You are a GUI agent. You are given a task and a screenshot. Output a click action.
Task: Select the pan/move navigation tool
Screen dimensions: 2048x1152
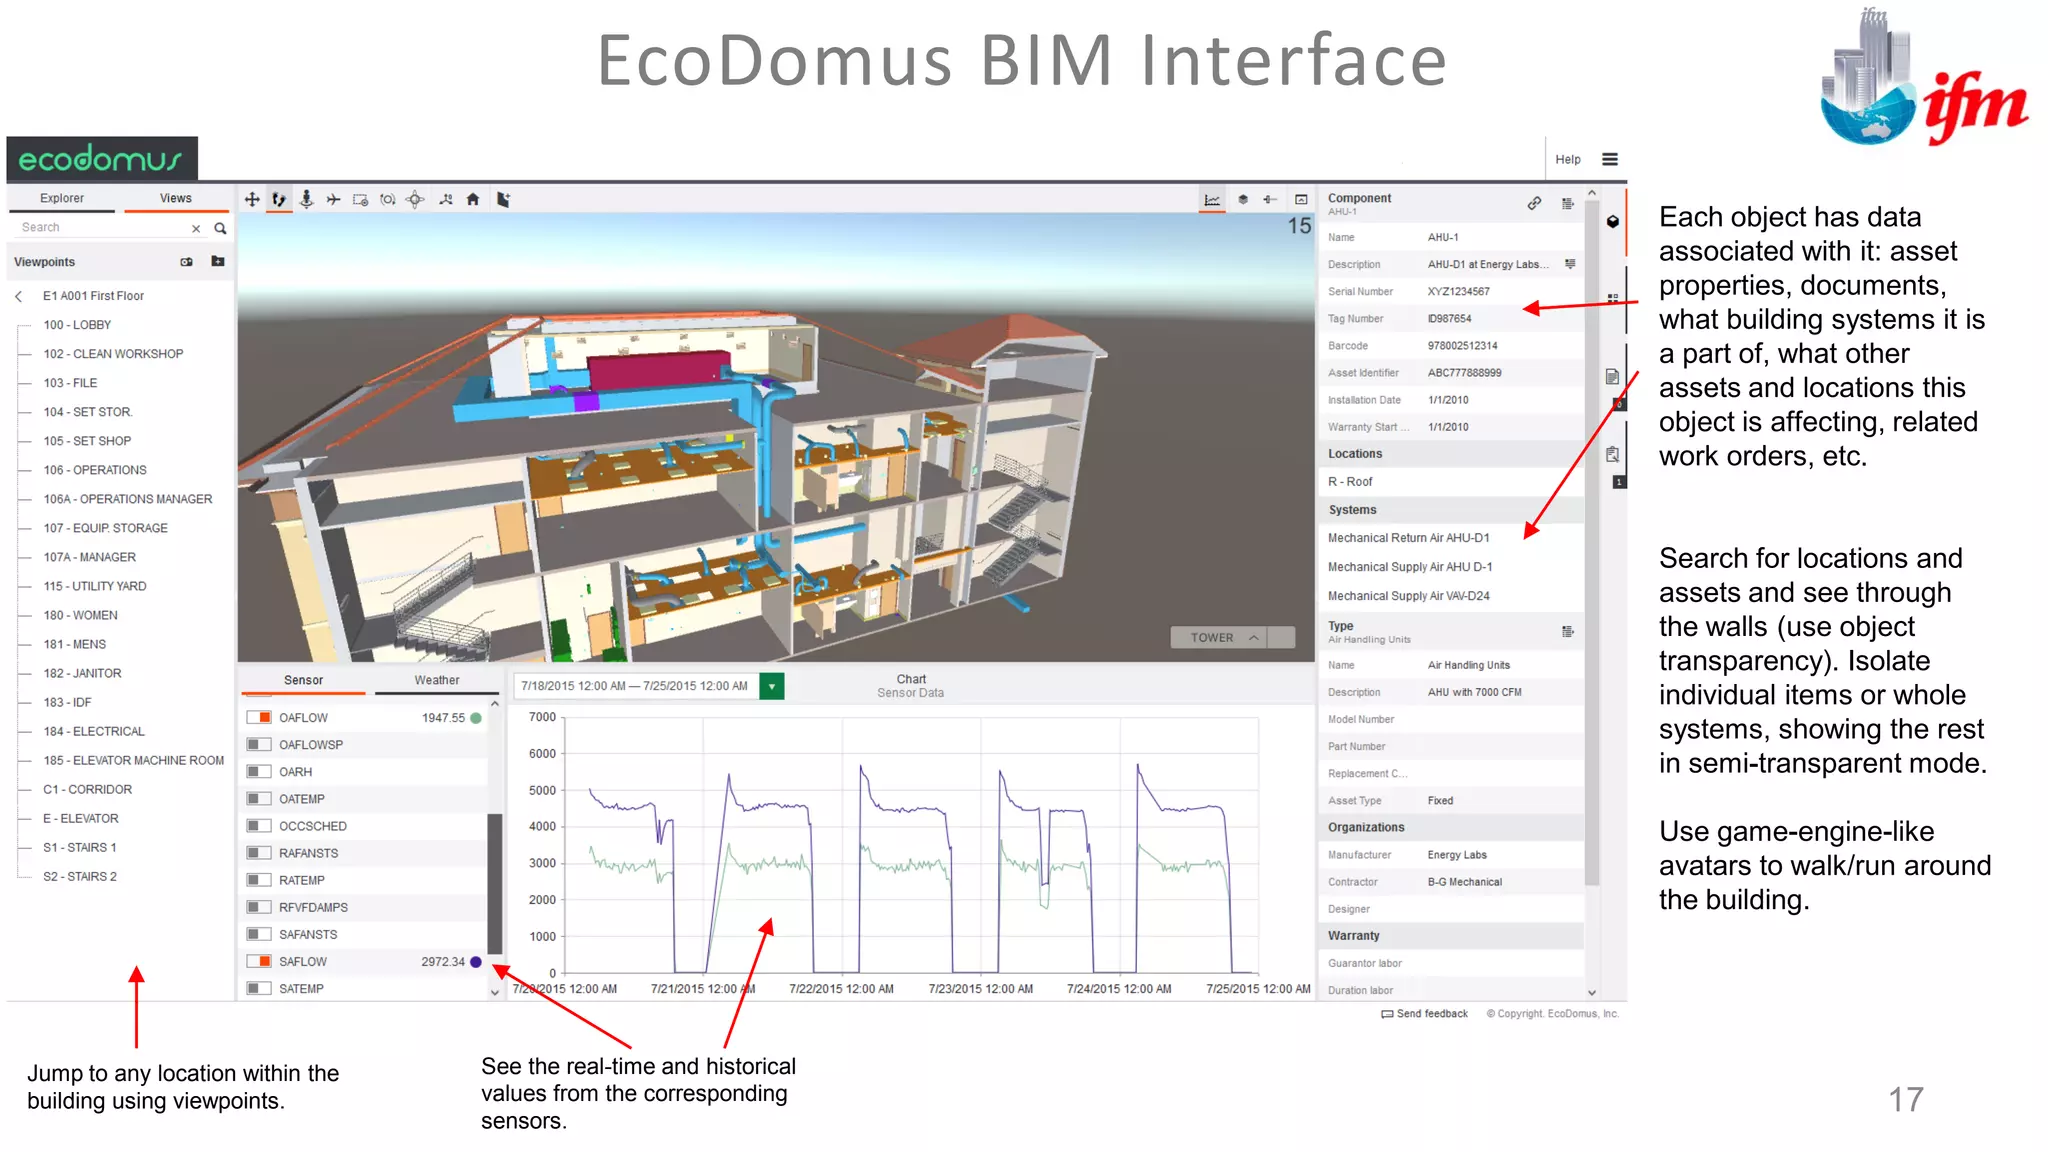252,200
